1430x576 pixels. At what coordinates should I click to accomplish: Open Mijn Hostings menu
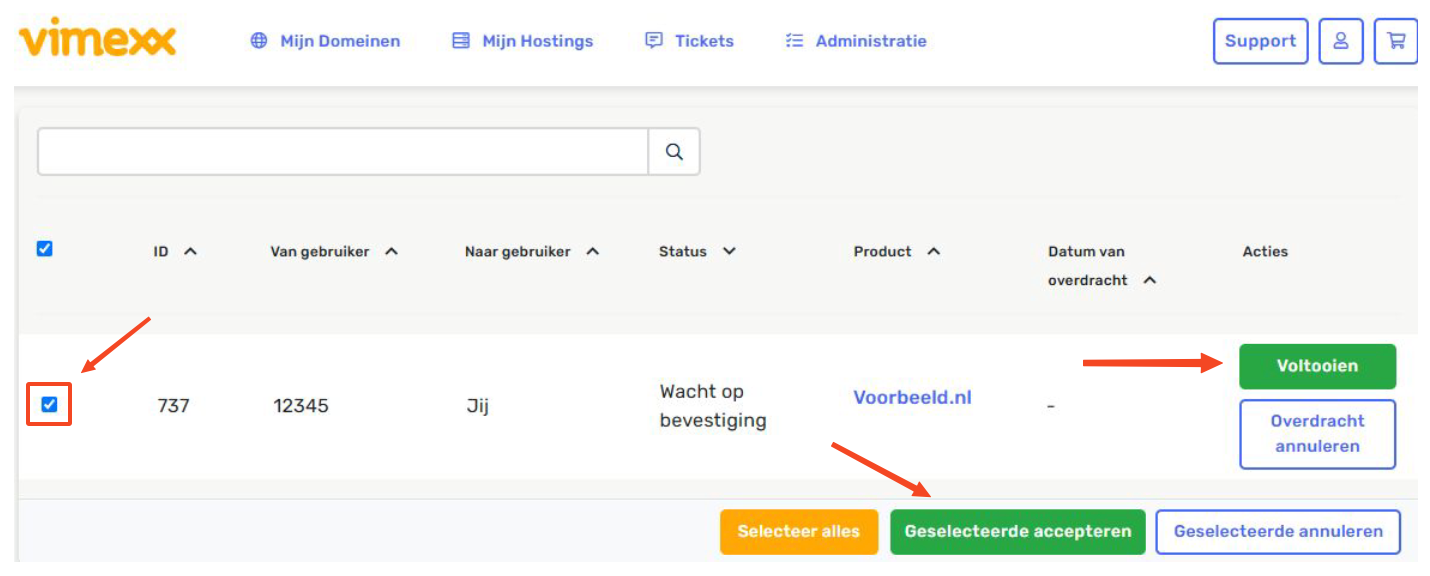pos(523,41)
